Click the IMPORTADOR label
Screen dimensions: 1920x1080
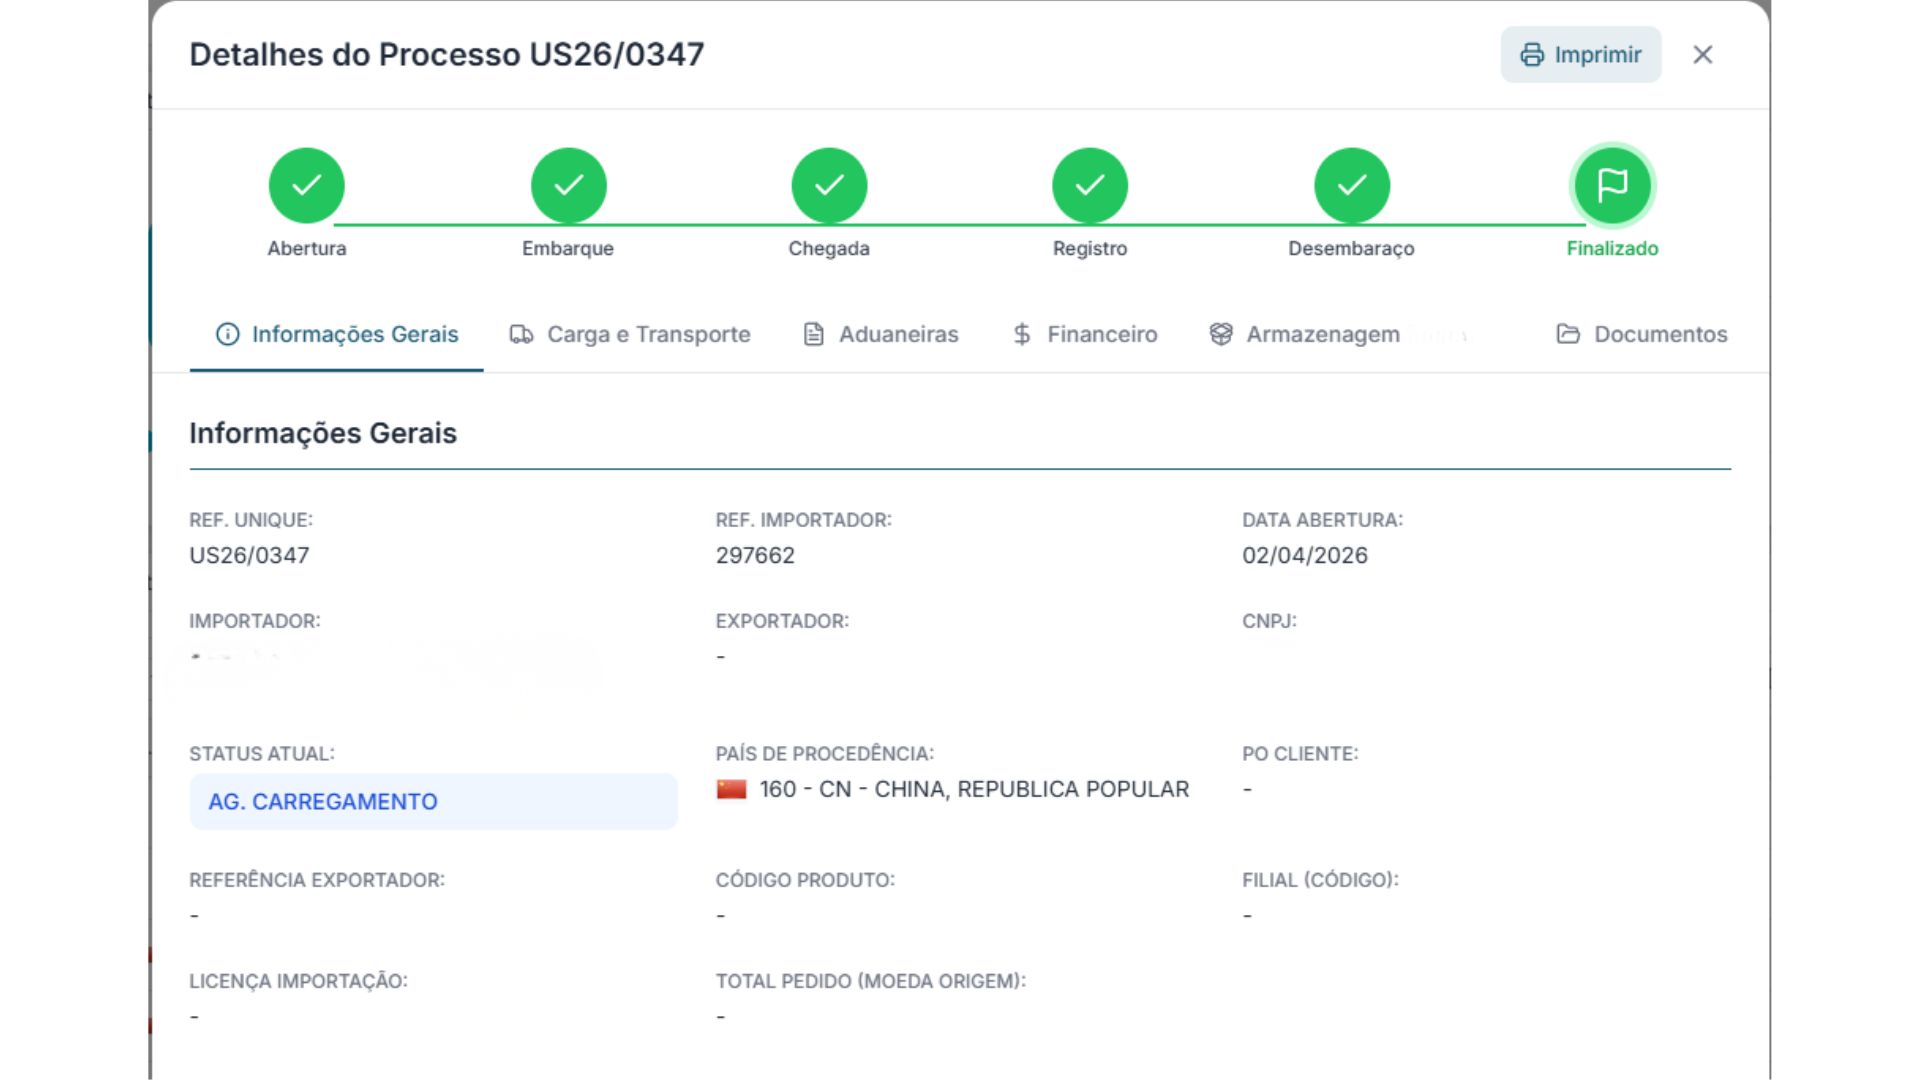click(255, 621)
